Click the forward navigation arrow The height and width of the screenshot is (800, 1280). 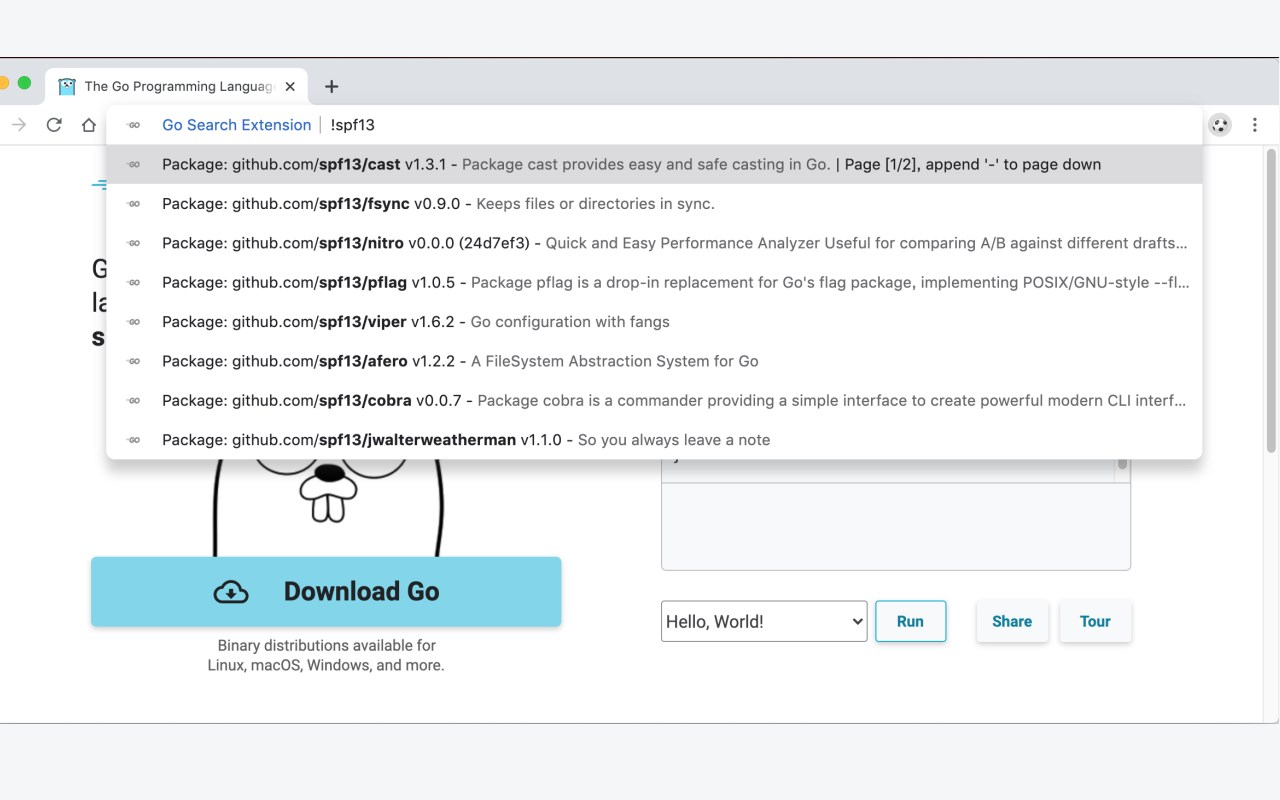(19, 125)
